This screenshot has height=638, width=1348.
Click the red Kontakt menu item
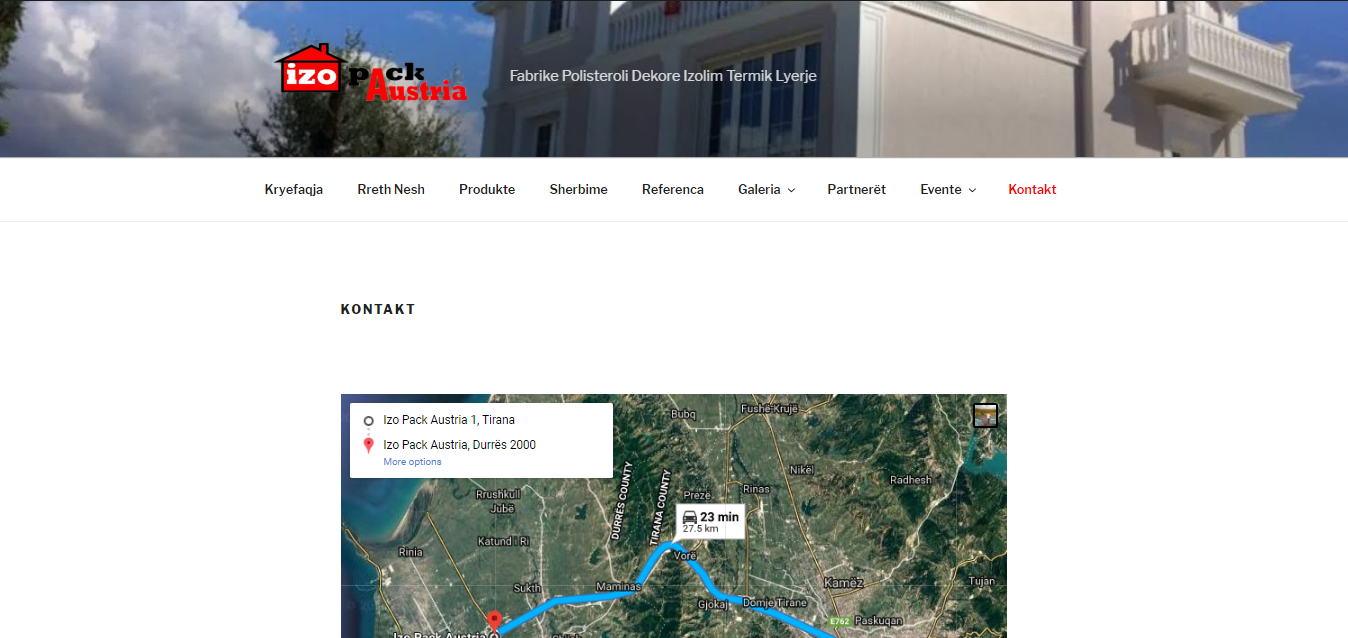1032,189
